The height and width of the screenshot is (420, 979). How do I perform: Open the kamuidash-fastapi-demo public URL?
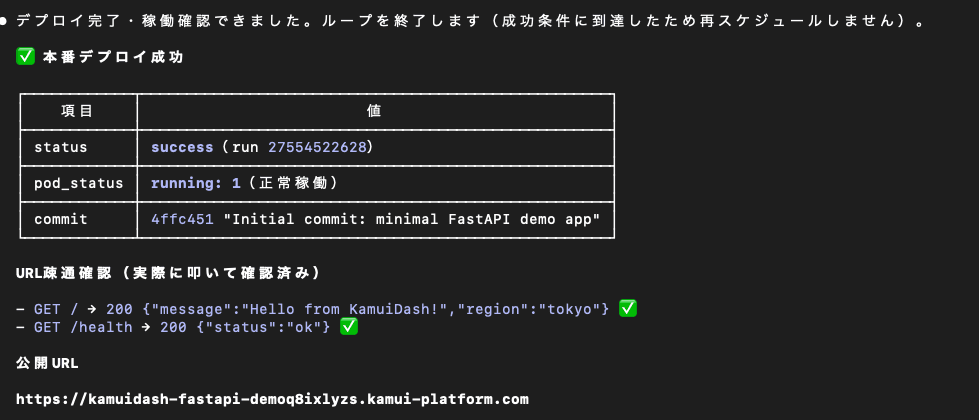pos(272,399)
